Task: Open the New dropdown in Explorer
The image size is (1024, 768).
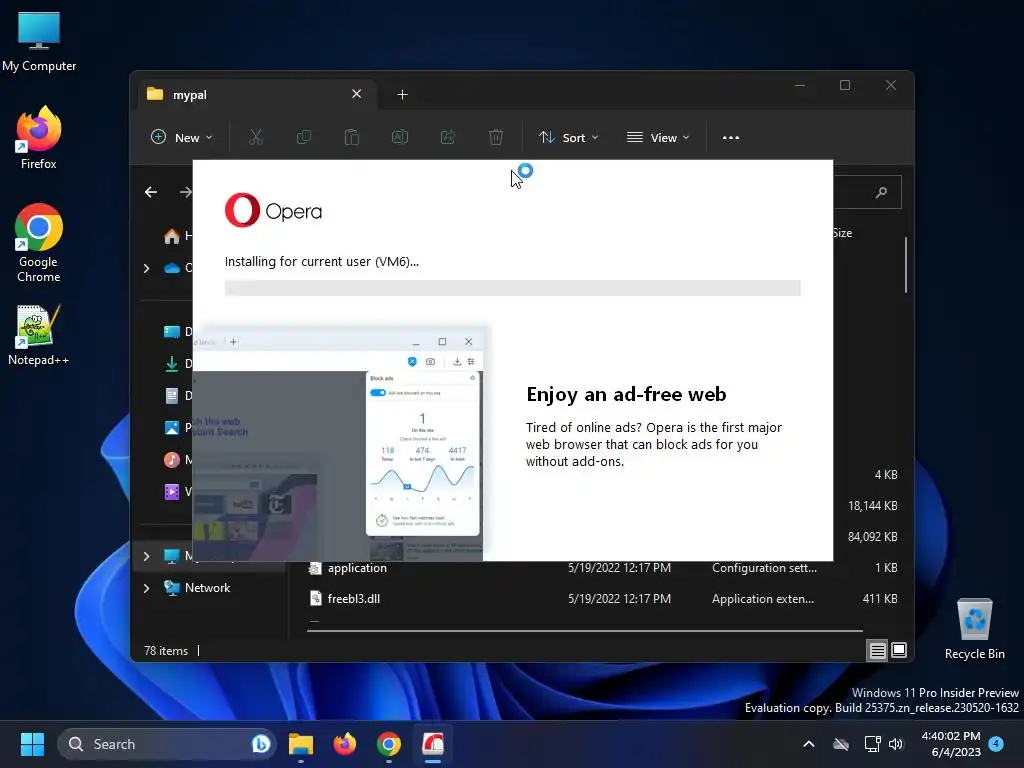Action: click(x=182, y=137)
